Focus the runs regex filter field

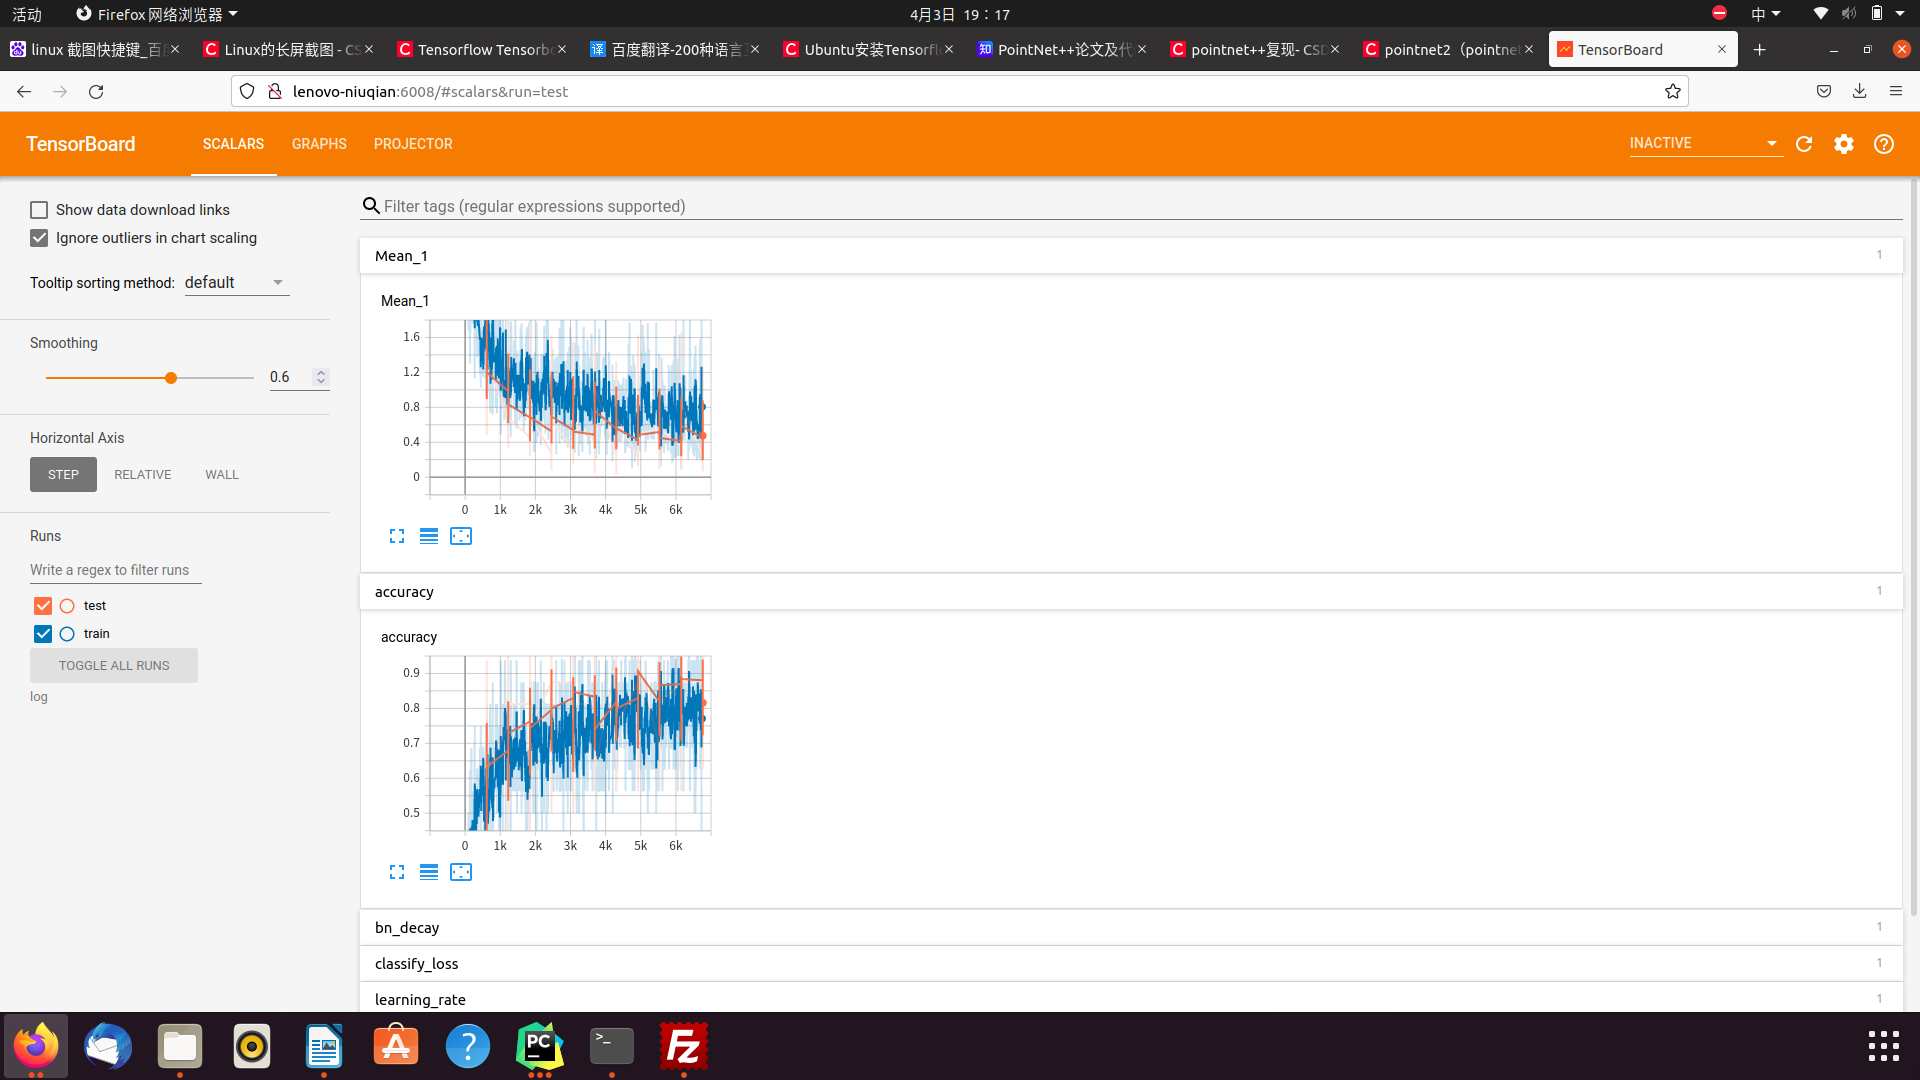point(115,570)
